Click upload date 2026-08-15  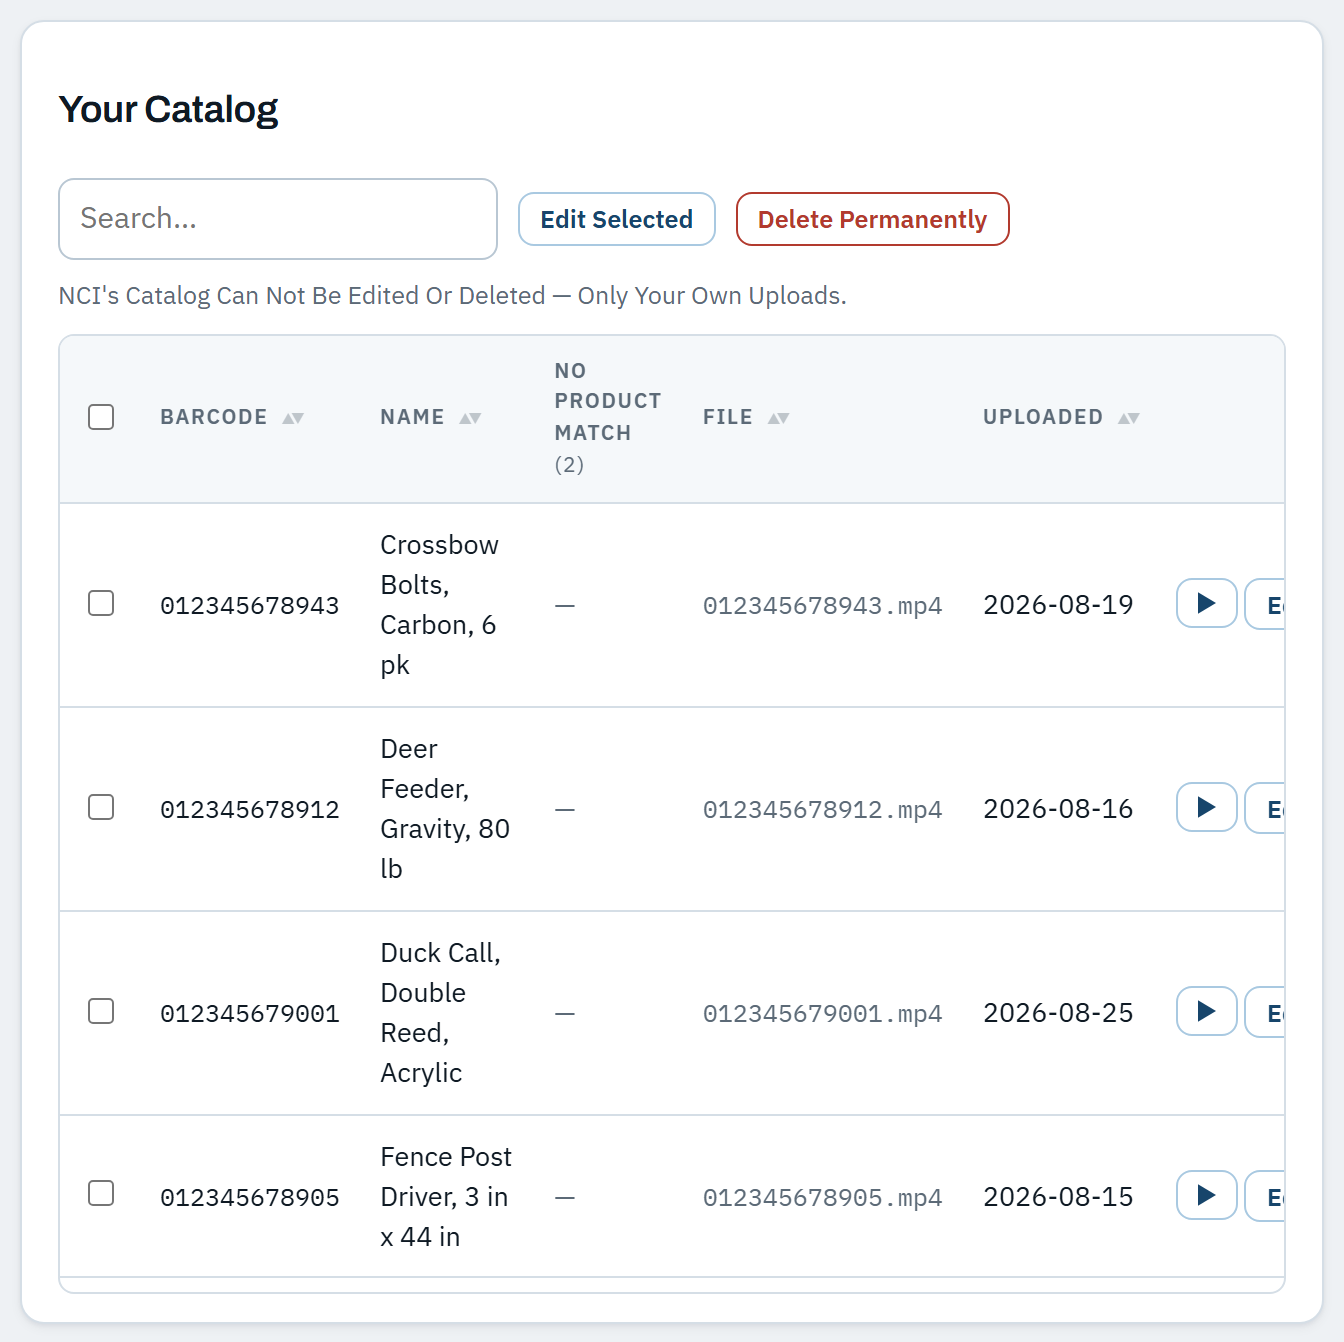coord(1058,1197)
